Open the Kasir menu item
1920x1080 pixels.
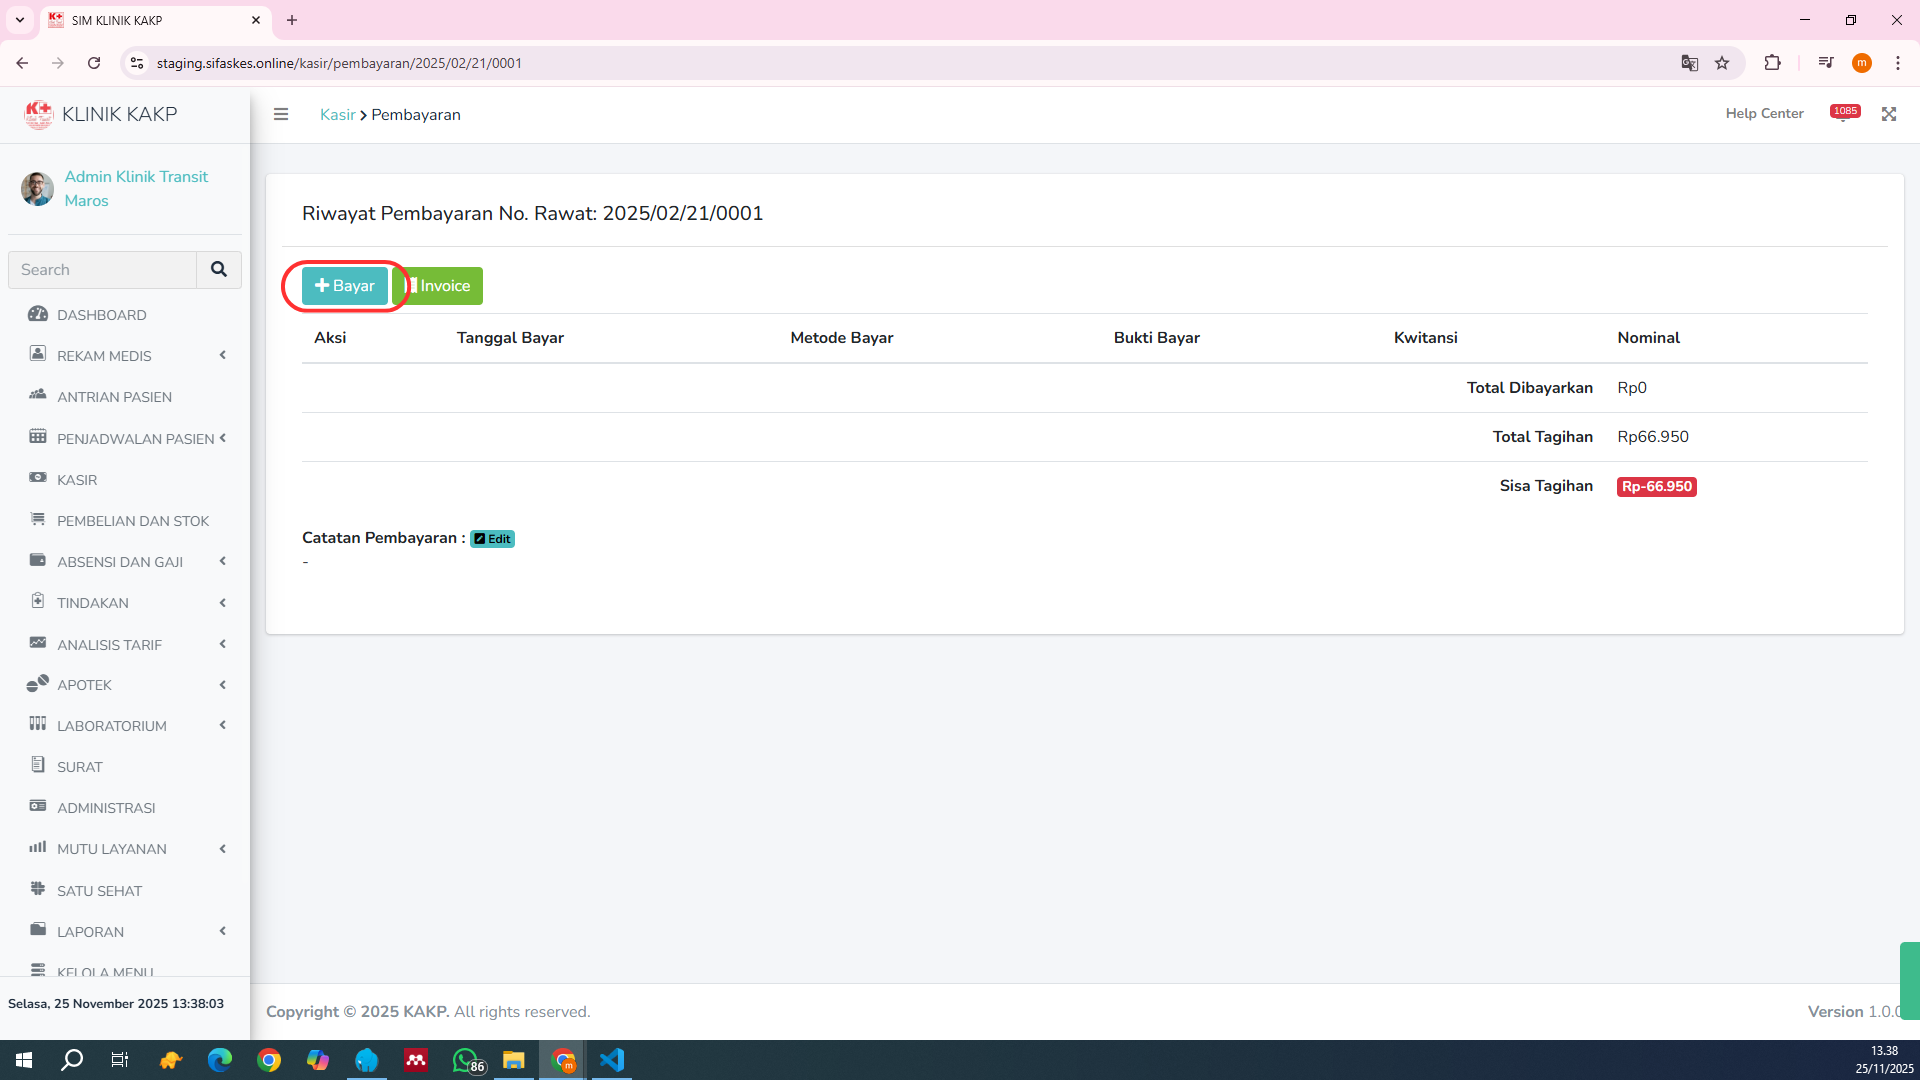(77, 480)
